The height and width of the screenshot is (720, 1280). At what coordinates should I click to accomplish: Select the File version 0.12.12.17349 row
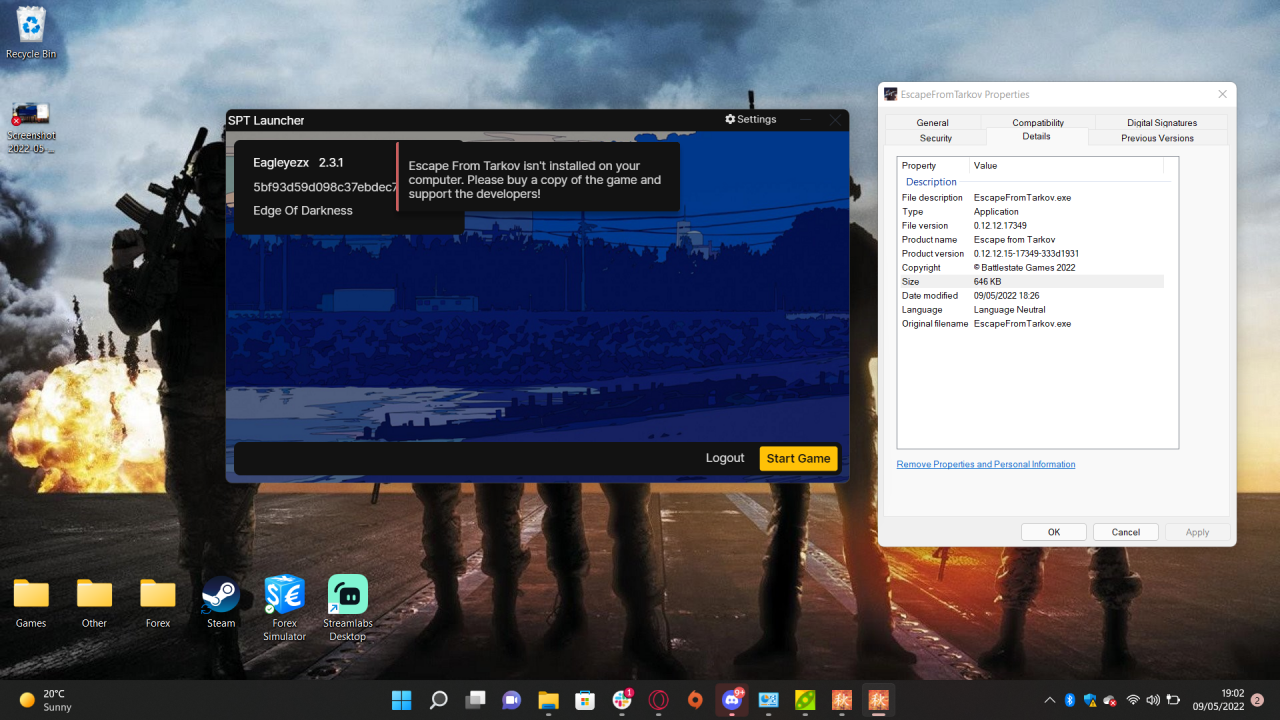click(x=1032, y=226)
